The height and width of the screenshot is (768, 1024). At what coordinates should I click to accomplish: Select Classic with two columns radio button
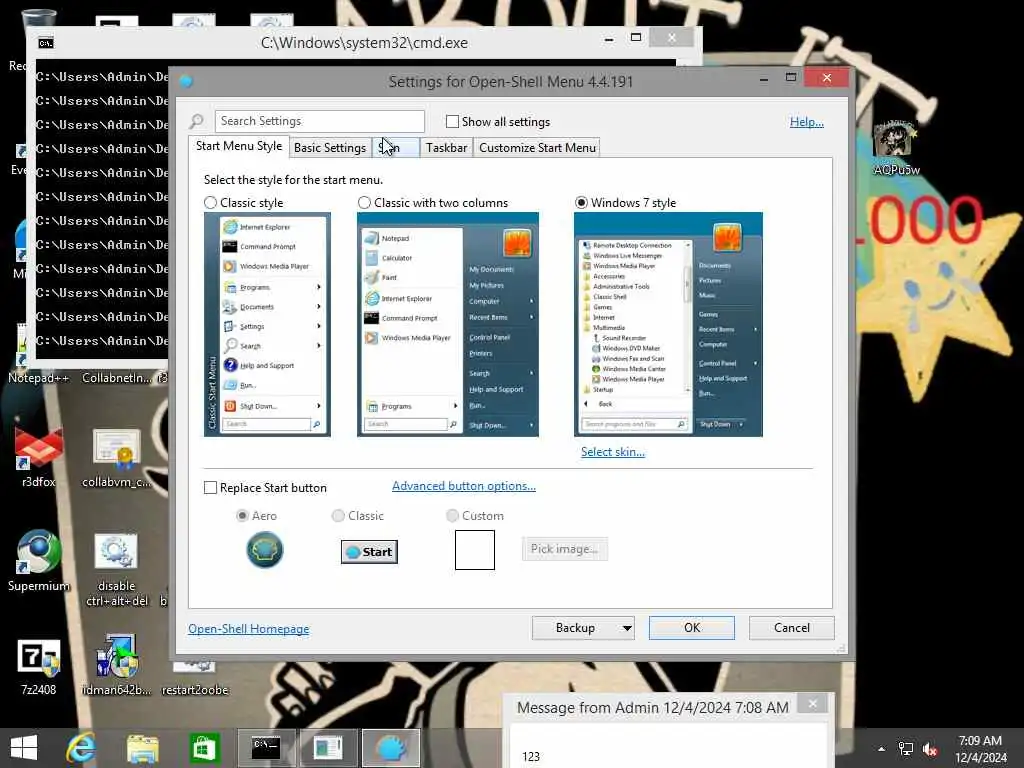click(364, 202)
